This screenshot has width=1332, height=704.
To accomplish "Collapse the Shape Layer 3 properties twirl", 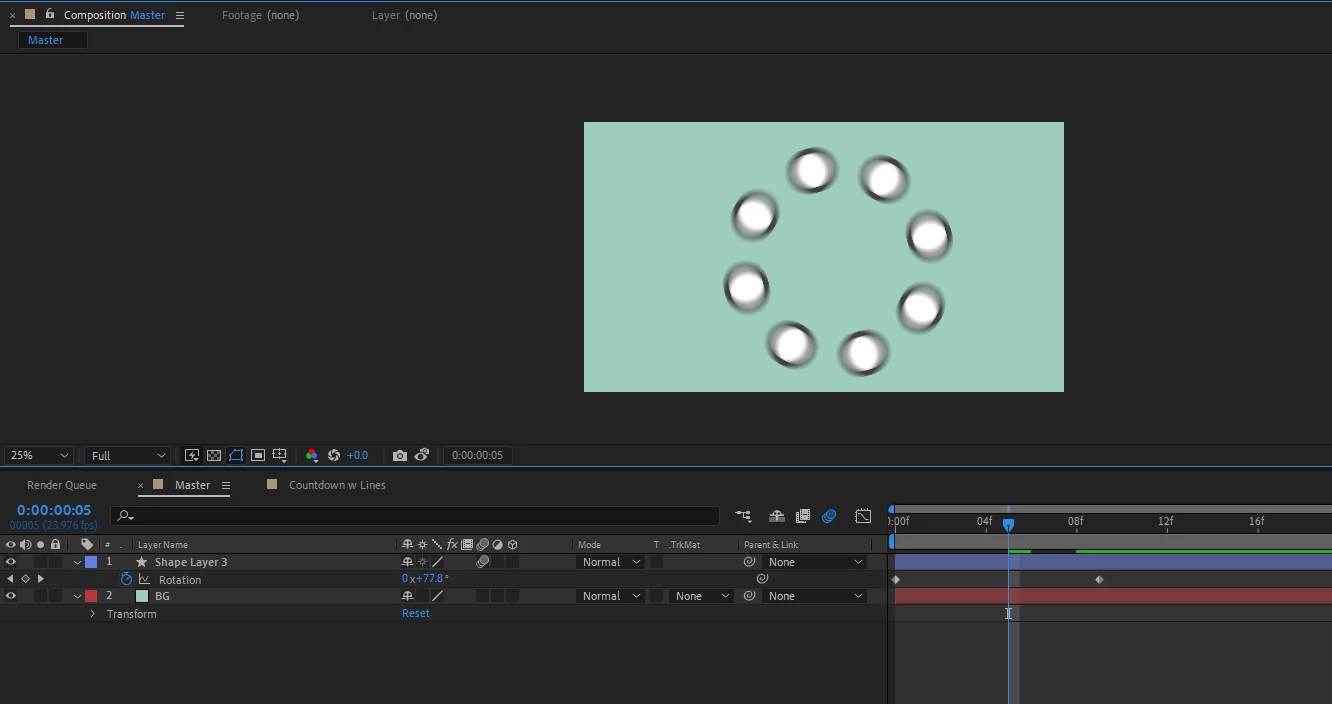I will tap(77, 562).
